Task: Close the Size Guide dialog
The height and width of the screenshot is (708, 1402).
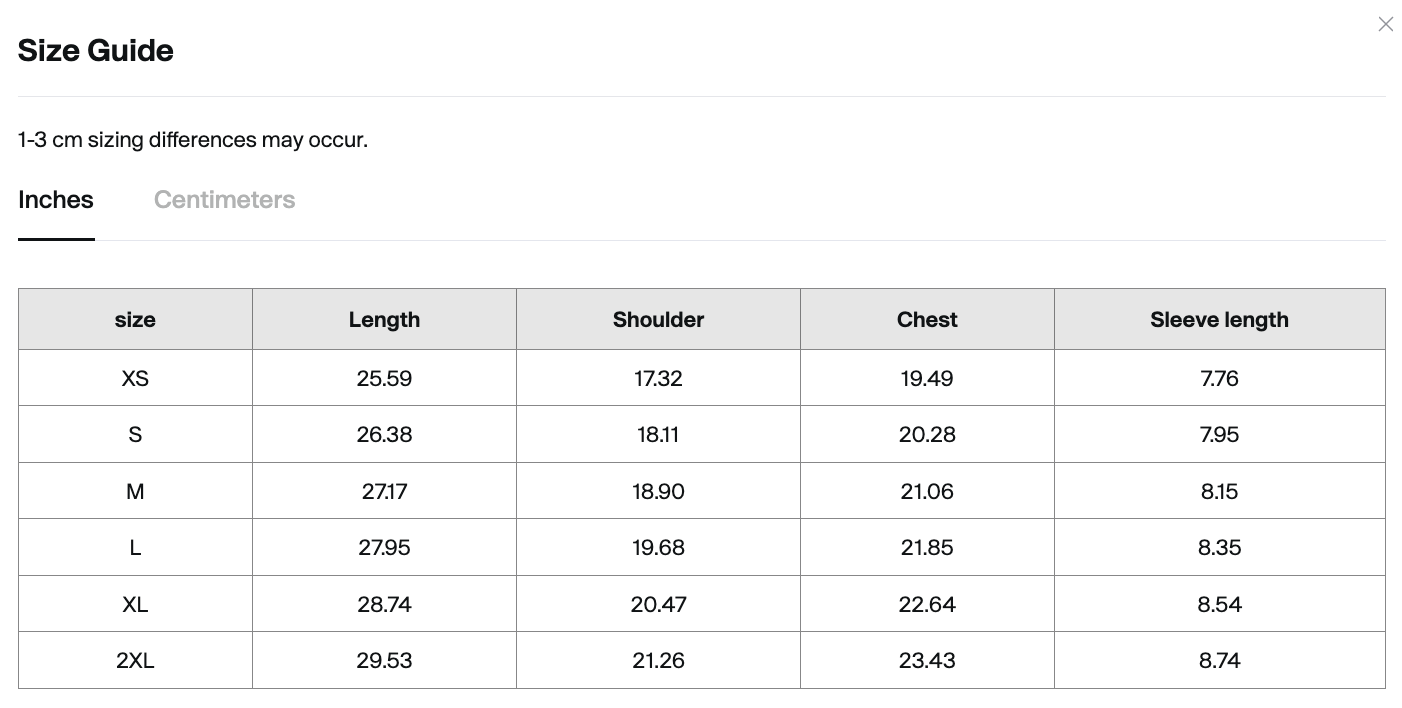Action: point(1385,24)
